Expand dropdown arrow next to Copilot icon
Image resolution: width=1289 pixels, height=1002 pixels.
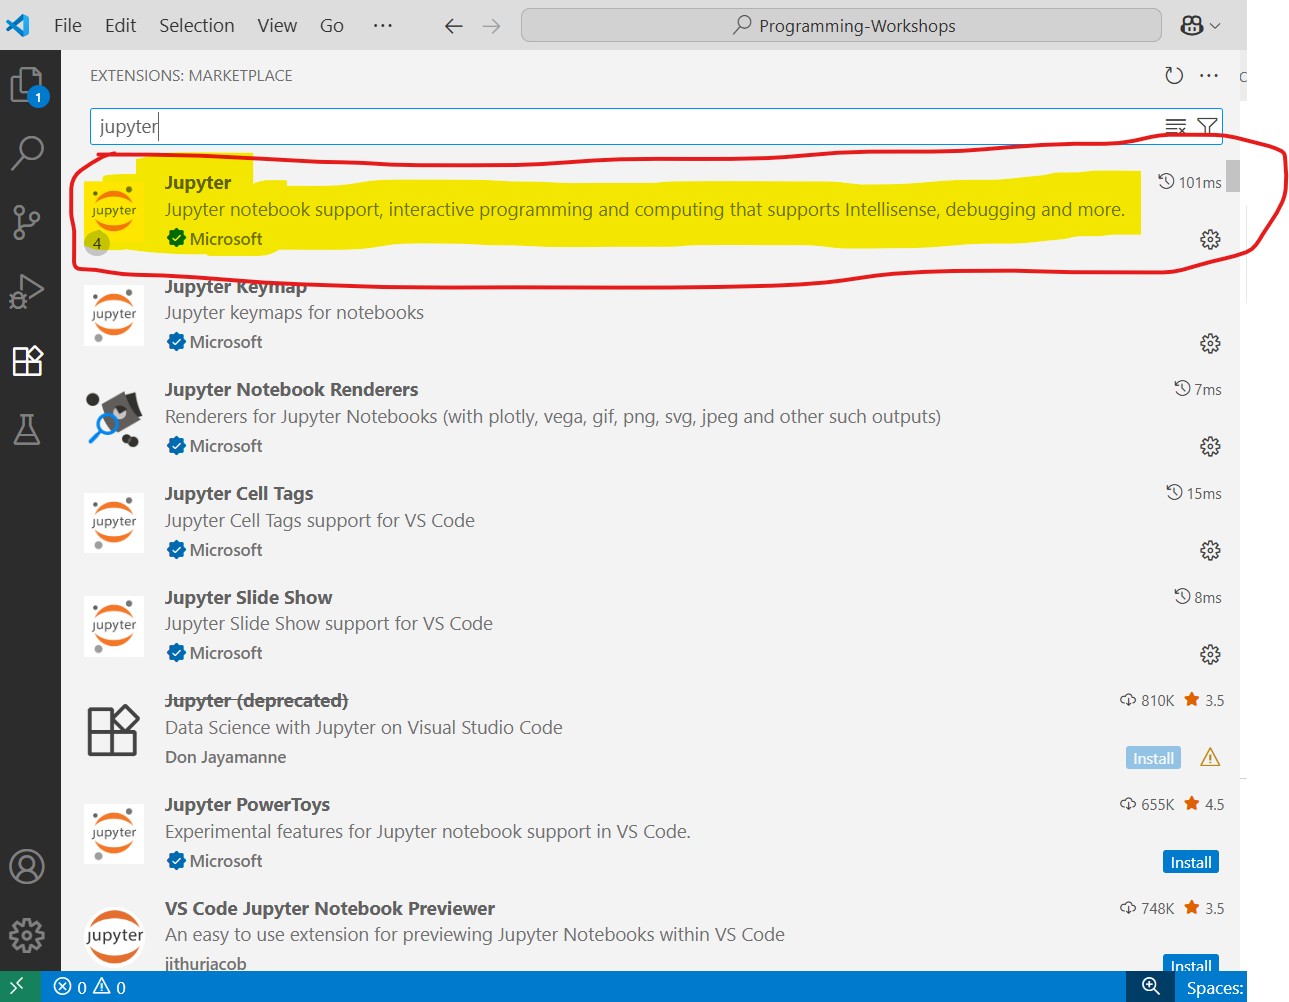coord(1215,26)
